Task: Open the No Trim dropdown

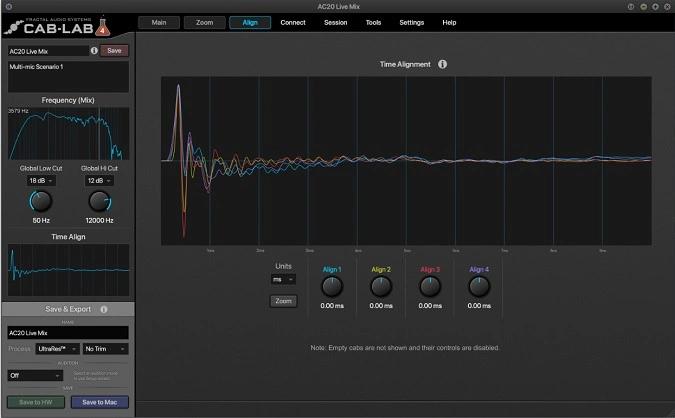Action: pyautogui.click(x=105, y=349)
